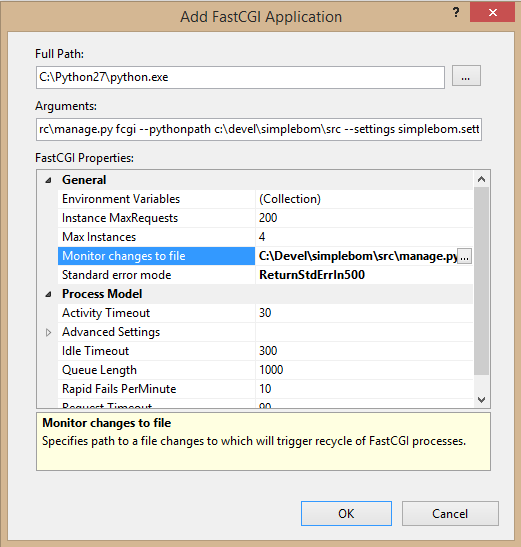
Task: Confirm with the OK button
Action: click(x=346, y=514)
